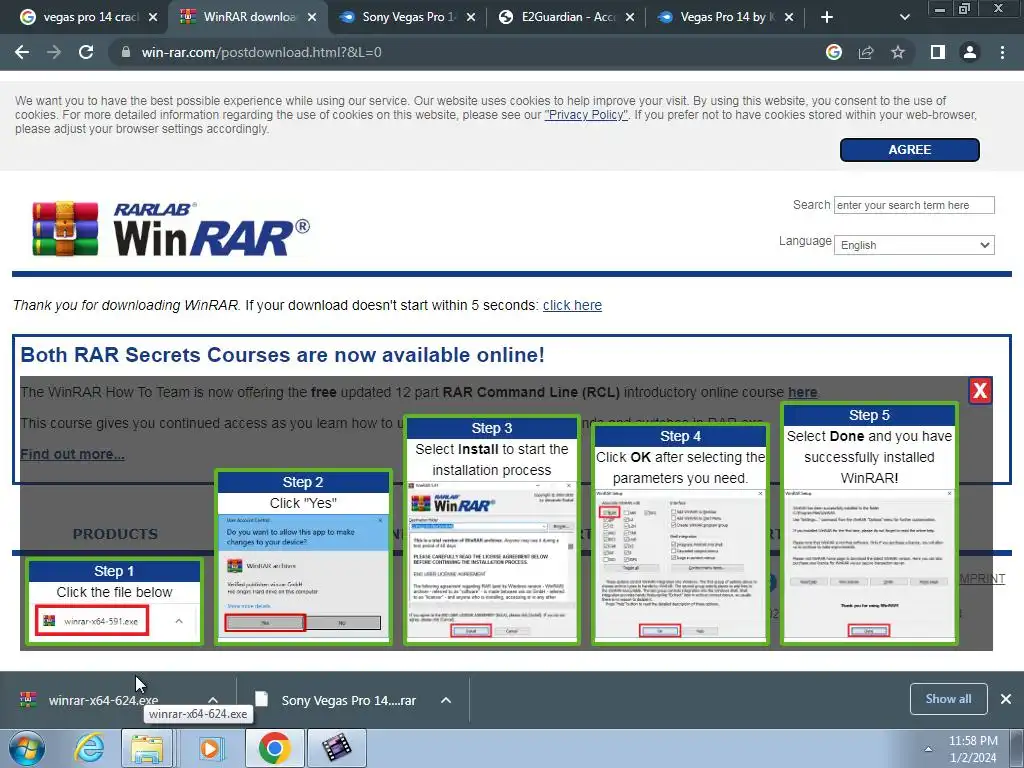The image size is (1024, 768).
Task: Open the Sony Vegas Pro 14 rar download
Action: pyautogui.click(x=336, y=700)
